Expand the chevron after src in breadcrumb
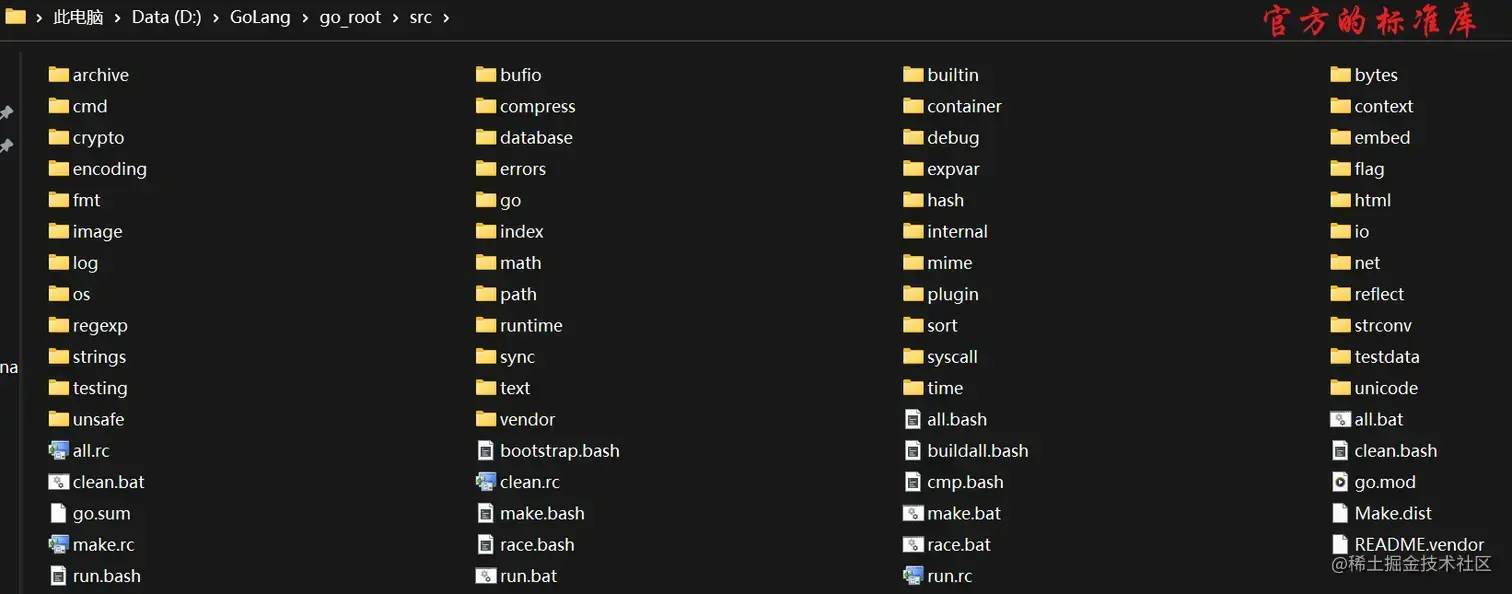 tap(445, 18)
